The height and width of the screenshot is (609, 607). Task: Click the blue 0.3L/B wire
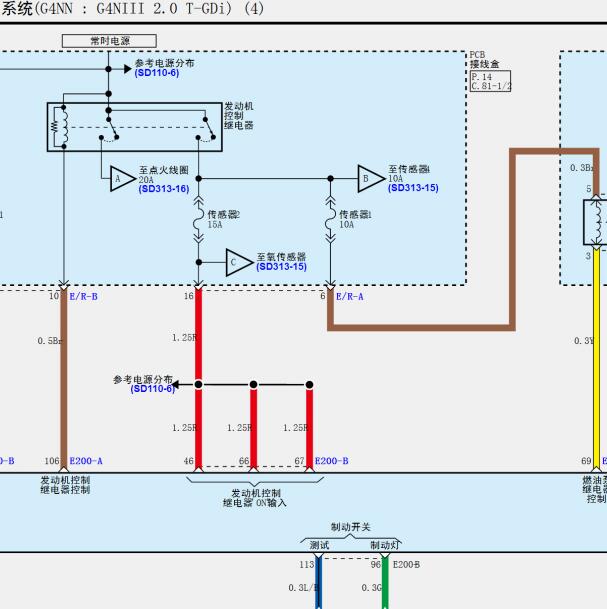click(x=318, y=585)
